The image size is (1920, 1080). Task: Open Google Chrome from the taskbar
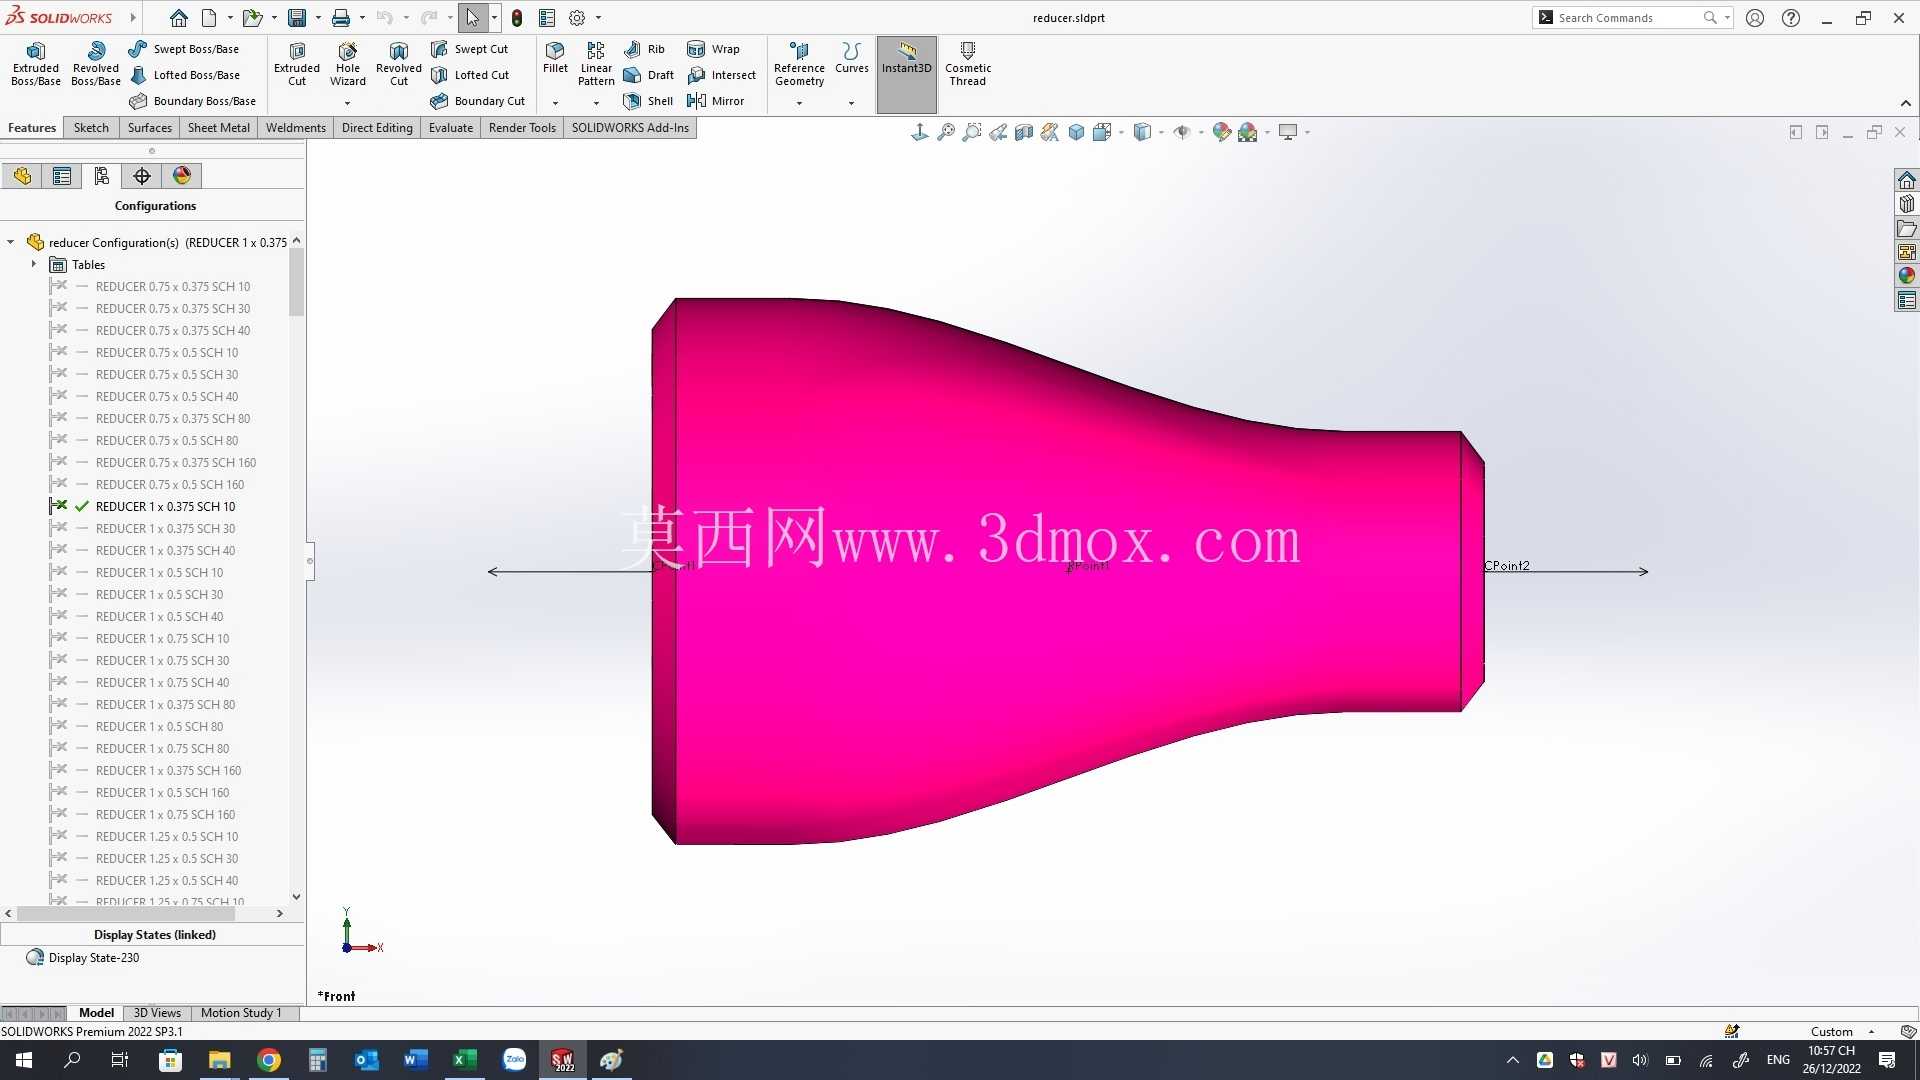268,1060
